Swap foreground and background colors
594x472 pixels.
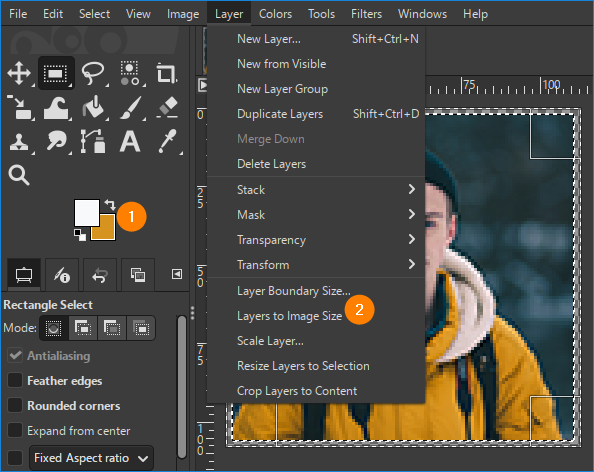click(x=110, y=205)
